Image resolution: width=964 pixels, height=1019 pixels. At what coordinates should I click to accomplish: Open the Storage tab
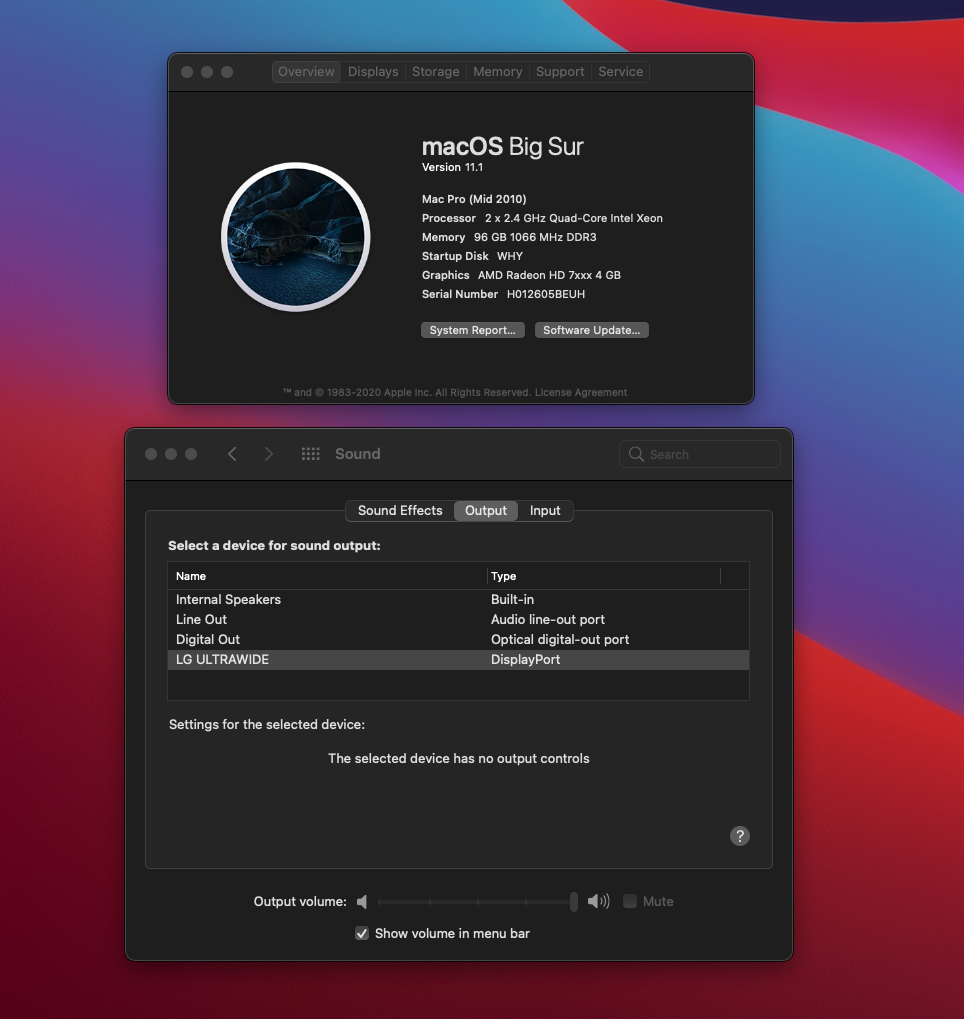(436, 71)
